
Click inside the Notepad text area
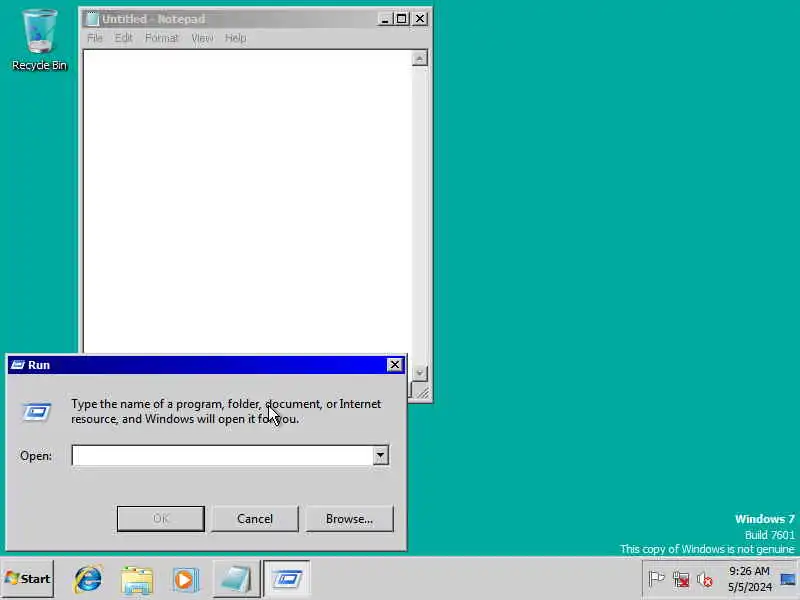[247, 202]
